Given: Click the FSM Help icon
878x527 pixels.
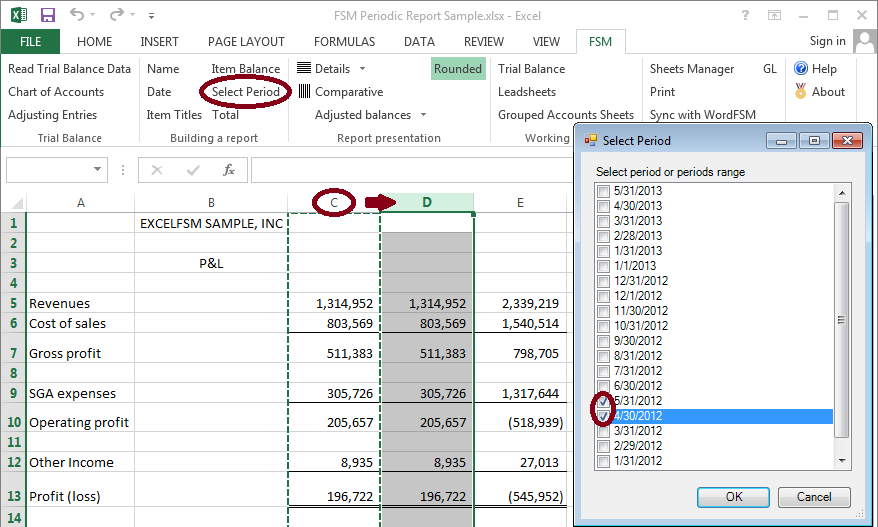Looking at the screenshot, I should [801, 68].
